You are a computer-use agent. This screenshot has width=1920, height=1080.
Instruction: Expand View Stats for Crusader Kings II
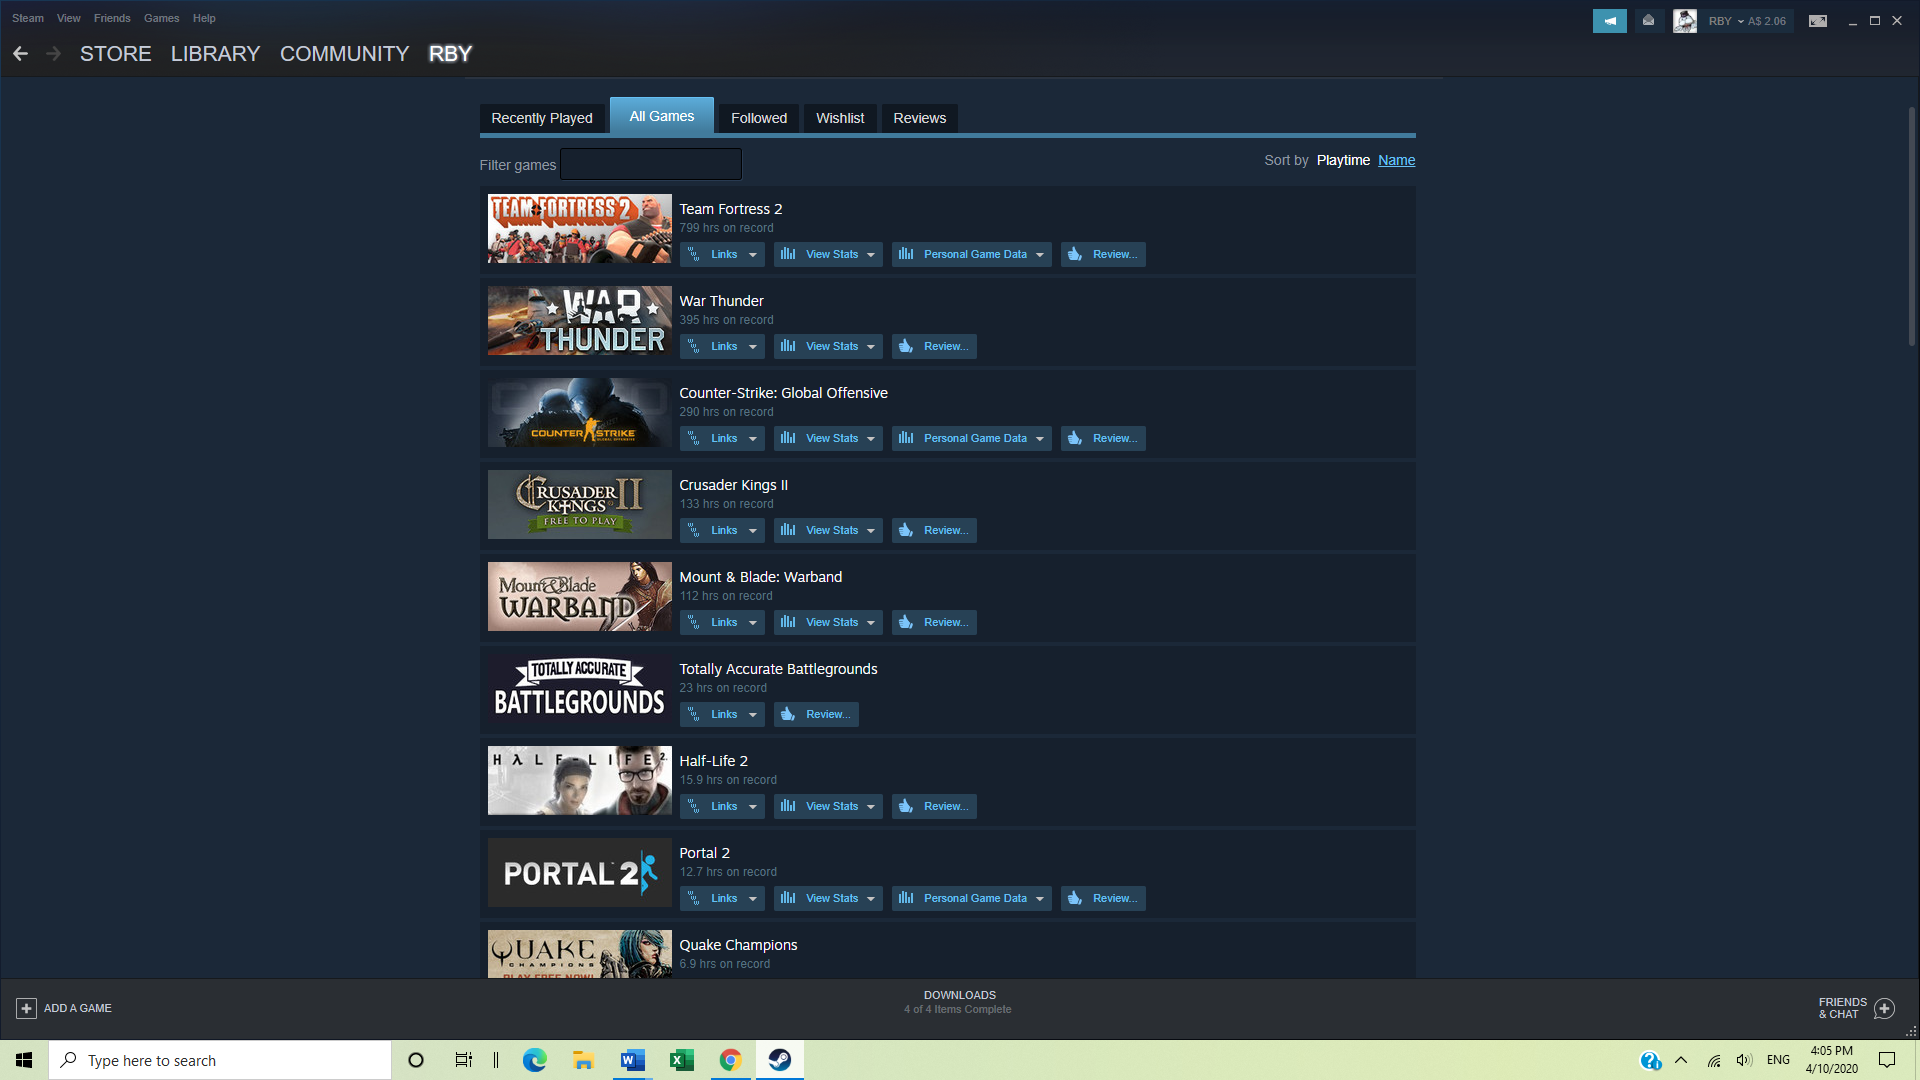828,530
